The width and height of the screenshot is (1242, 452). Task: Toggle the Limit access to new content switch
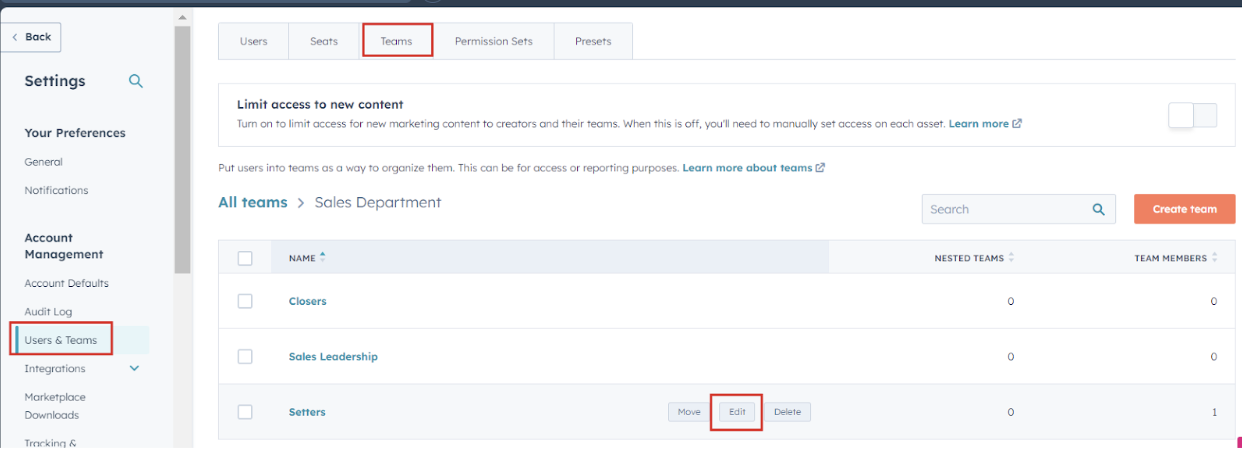[1192, 115]
